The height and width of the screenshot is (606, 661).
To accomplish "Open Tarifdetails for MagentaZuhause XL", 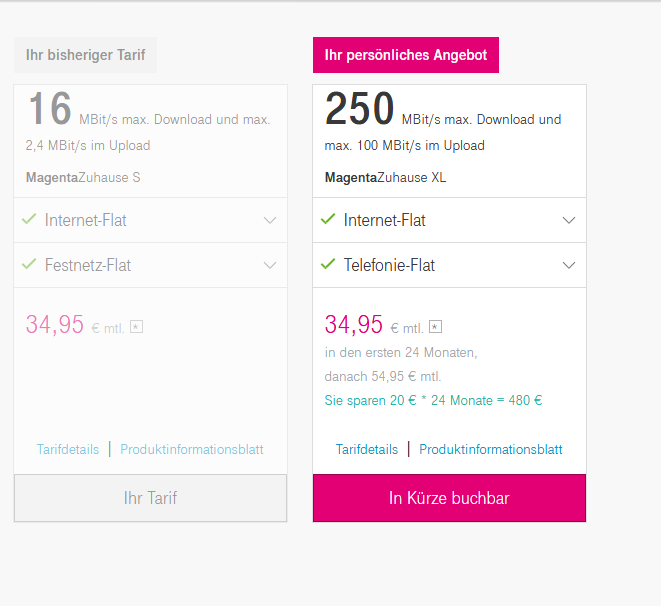I will coord(367,450).
